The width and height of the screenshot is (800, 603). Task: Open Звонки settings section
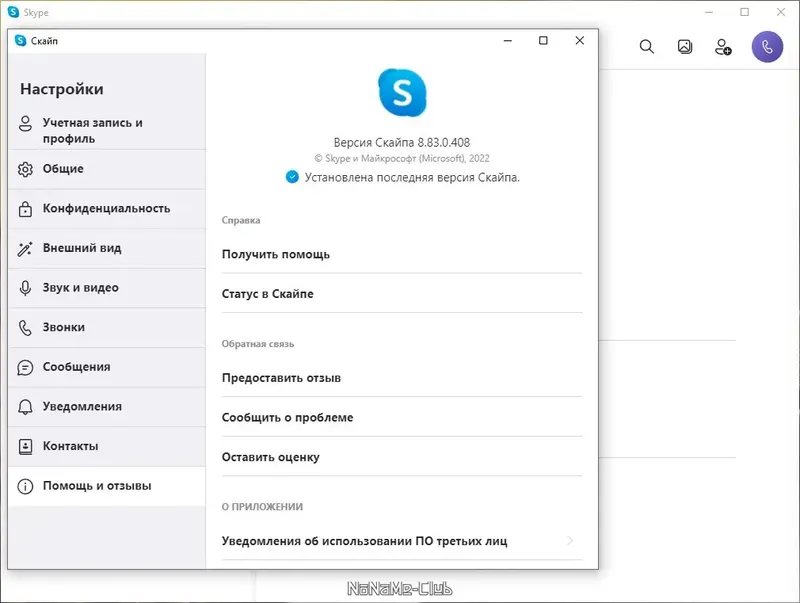coord(107,328)
